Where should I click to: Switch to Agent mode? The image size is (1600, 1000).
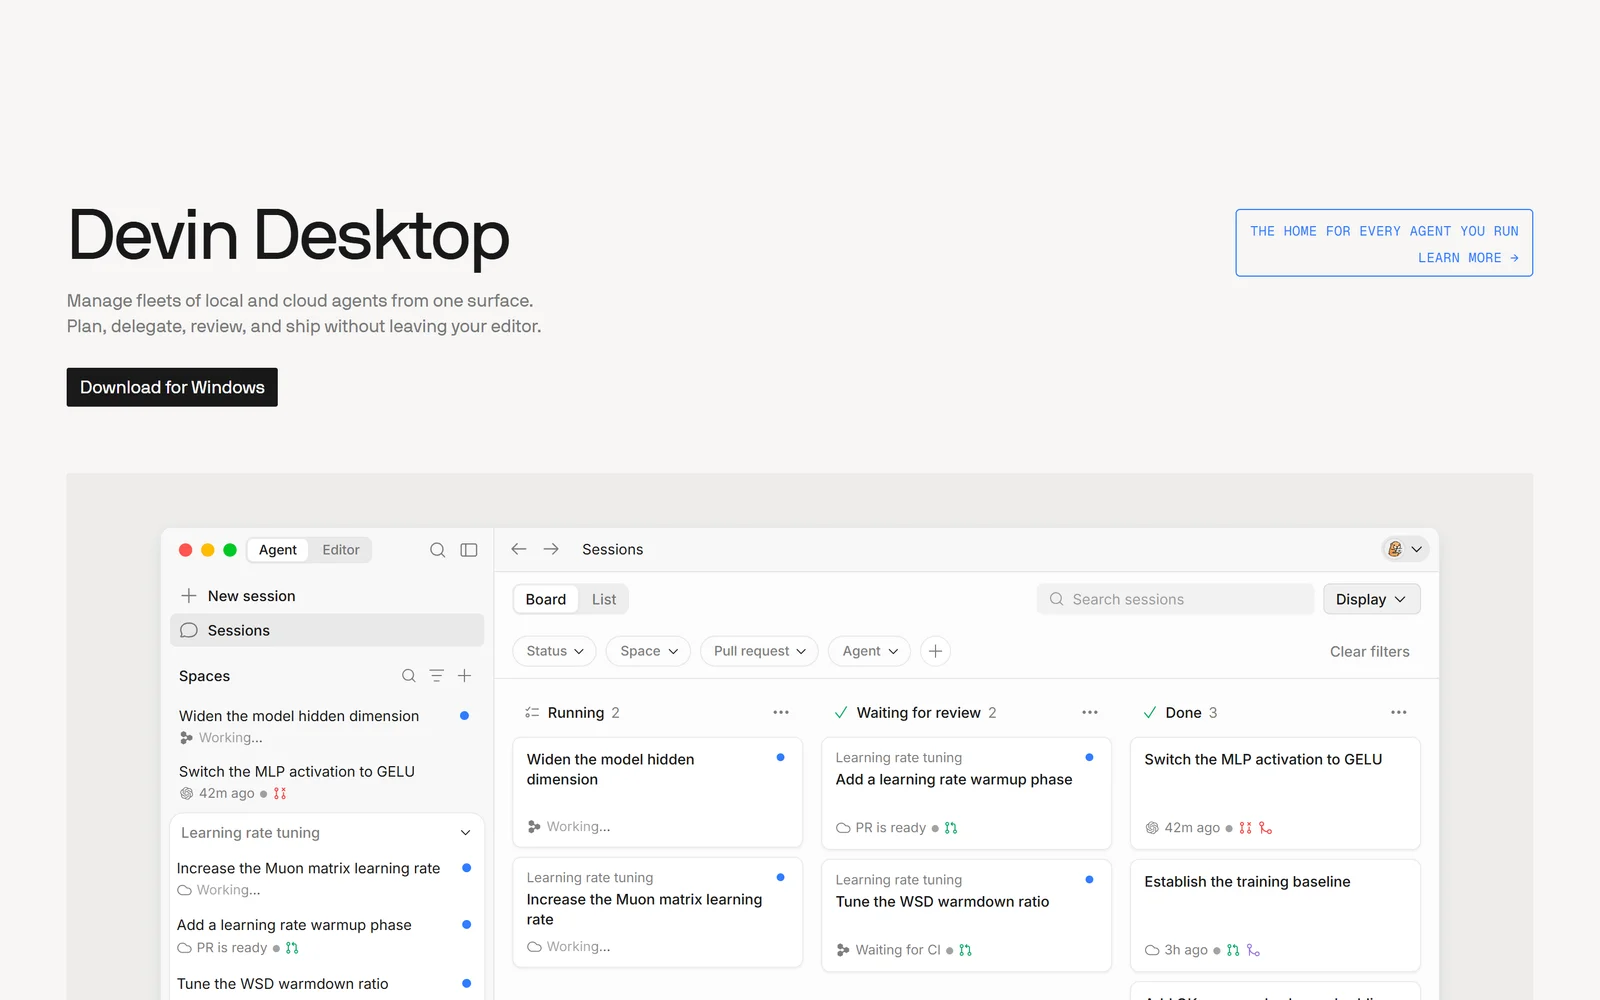278,550
